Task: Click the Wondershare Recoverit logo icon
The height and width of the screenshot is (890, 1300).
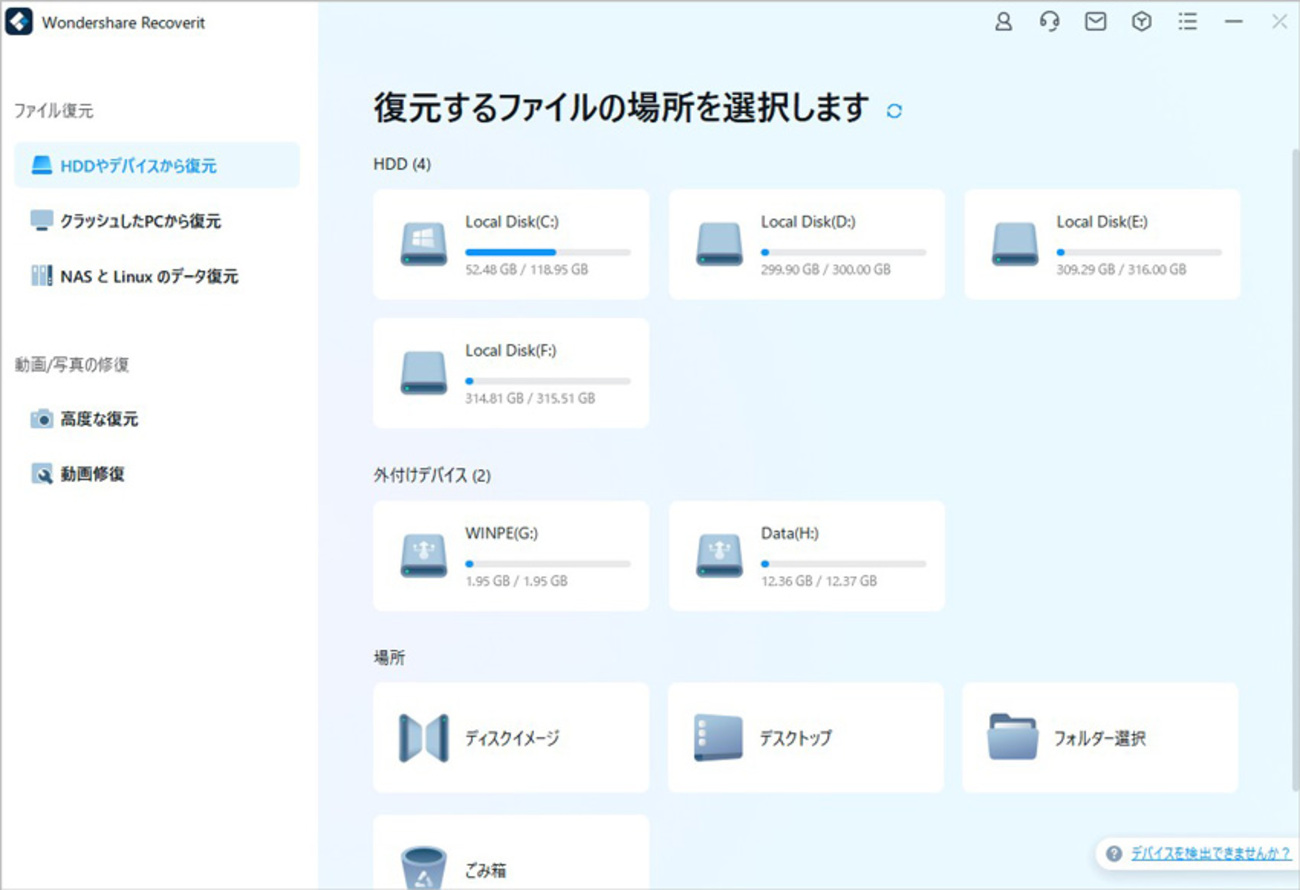Action: (x=19, y=22)
